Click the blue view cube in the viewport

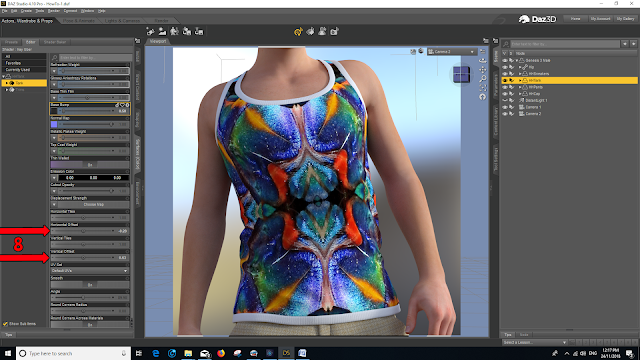coord(461,75)
